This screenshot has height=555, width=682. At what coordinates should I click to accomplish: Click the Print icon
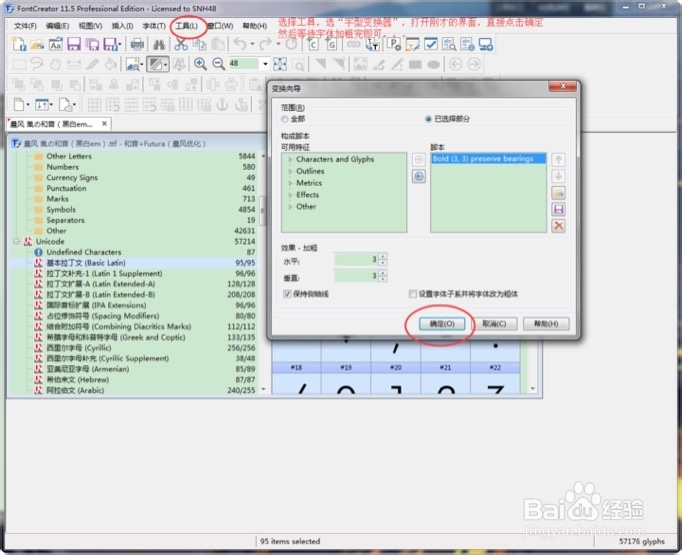point(137,44)
